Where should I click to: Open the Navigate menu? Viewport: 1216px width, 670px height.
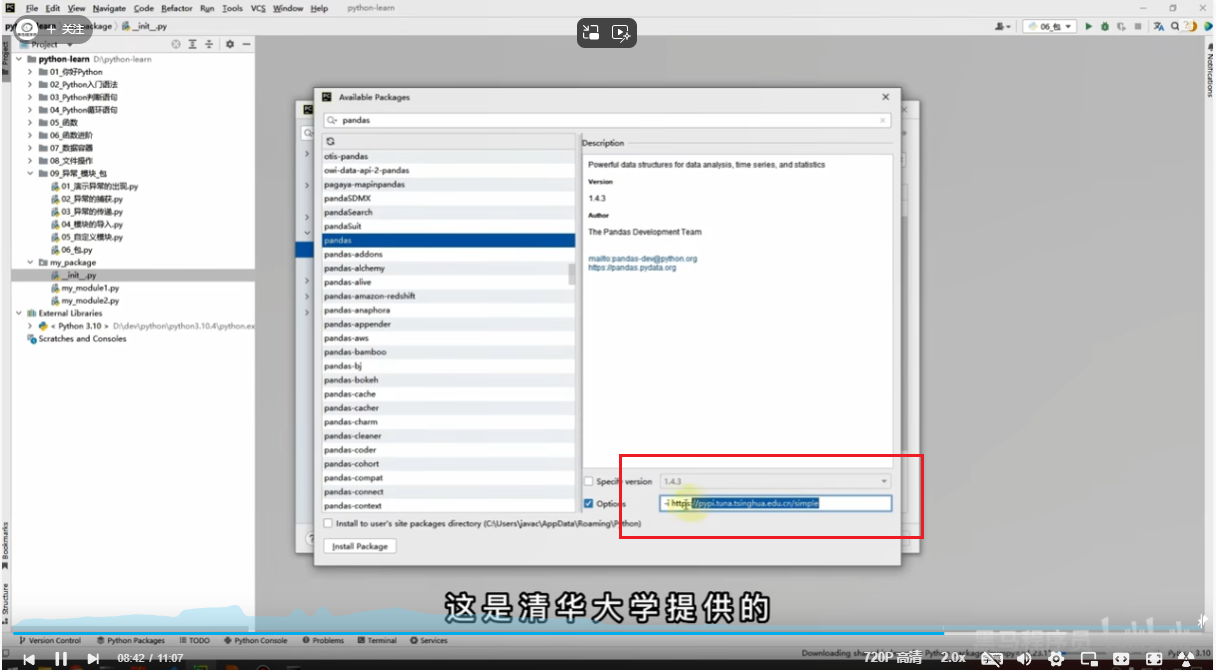[109, 8]
